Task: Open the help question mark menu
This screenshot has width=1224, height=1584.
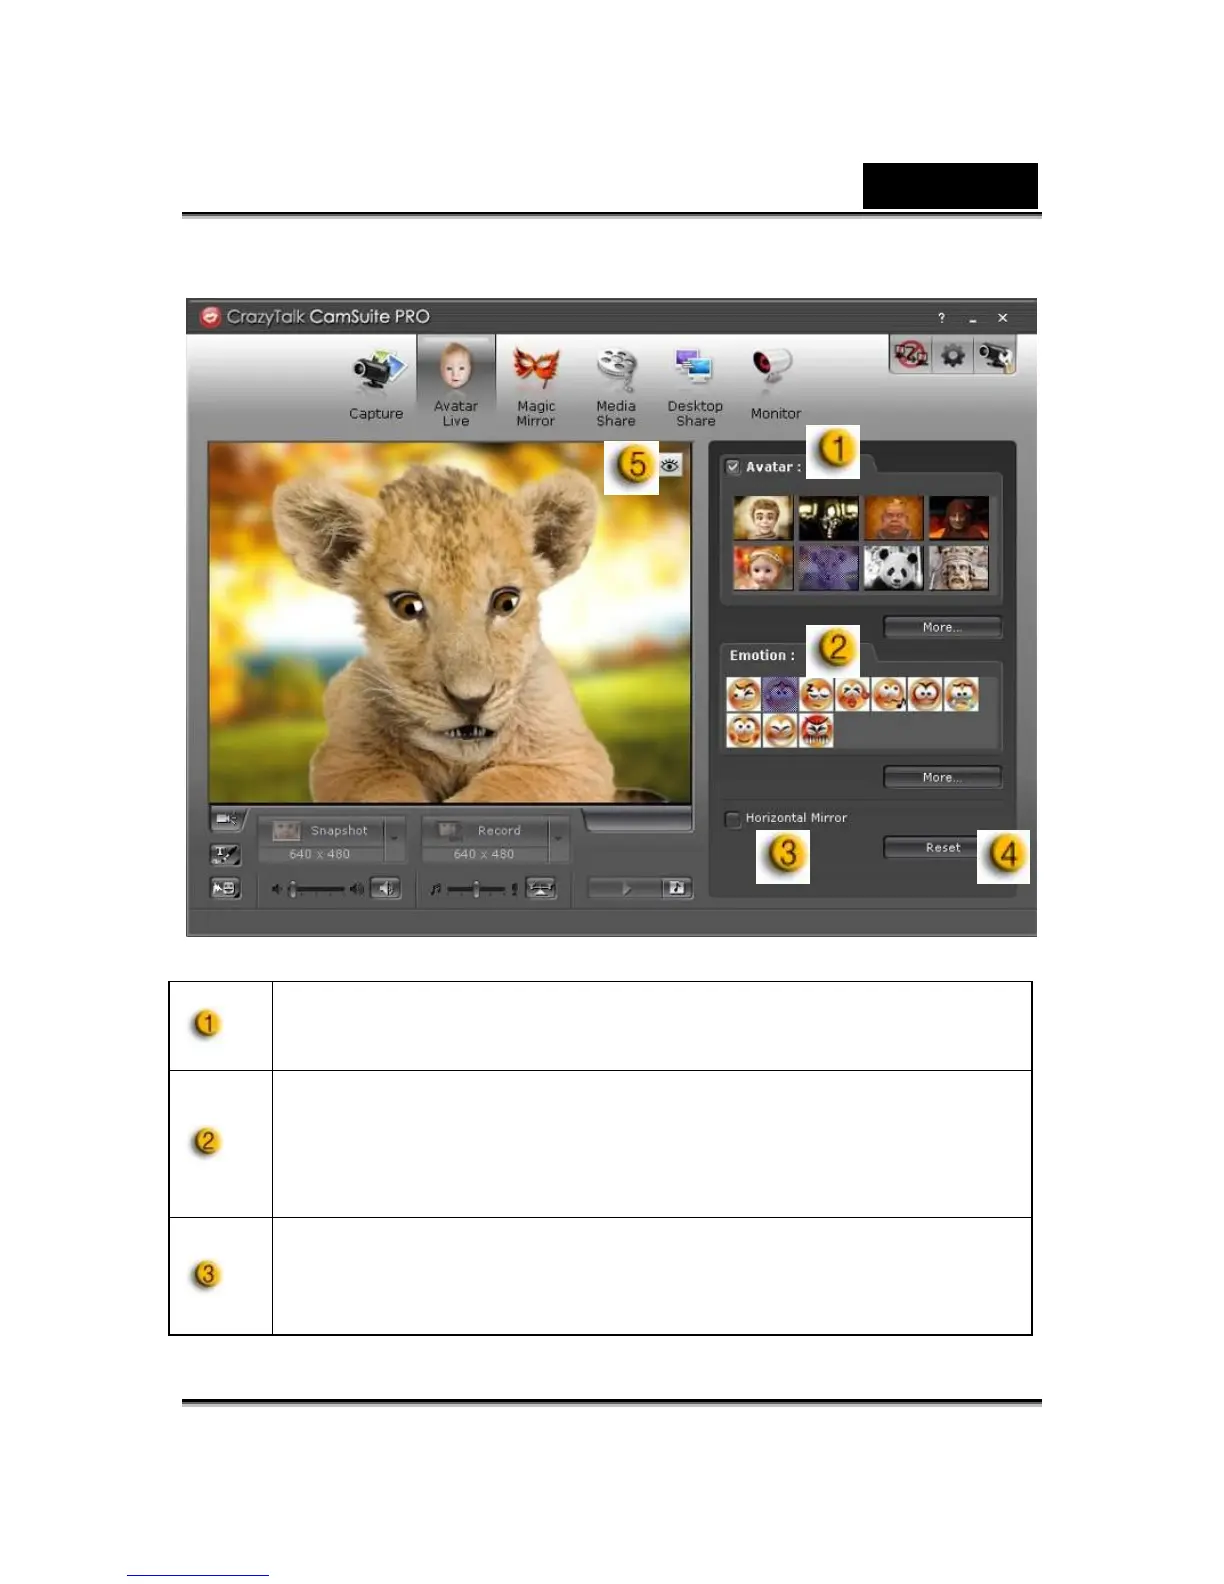Action: point(941,318)
